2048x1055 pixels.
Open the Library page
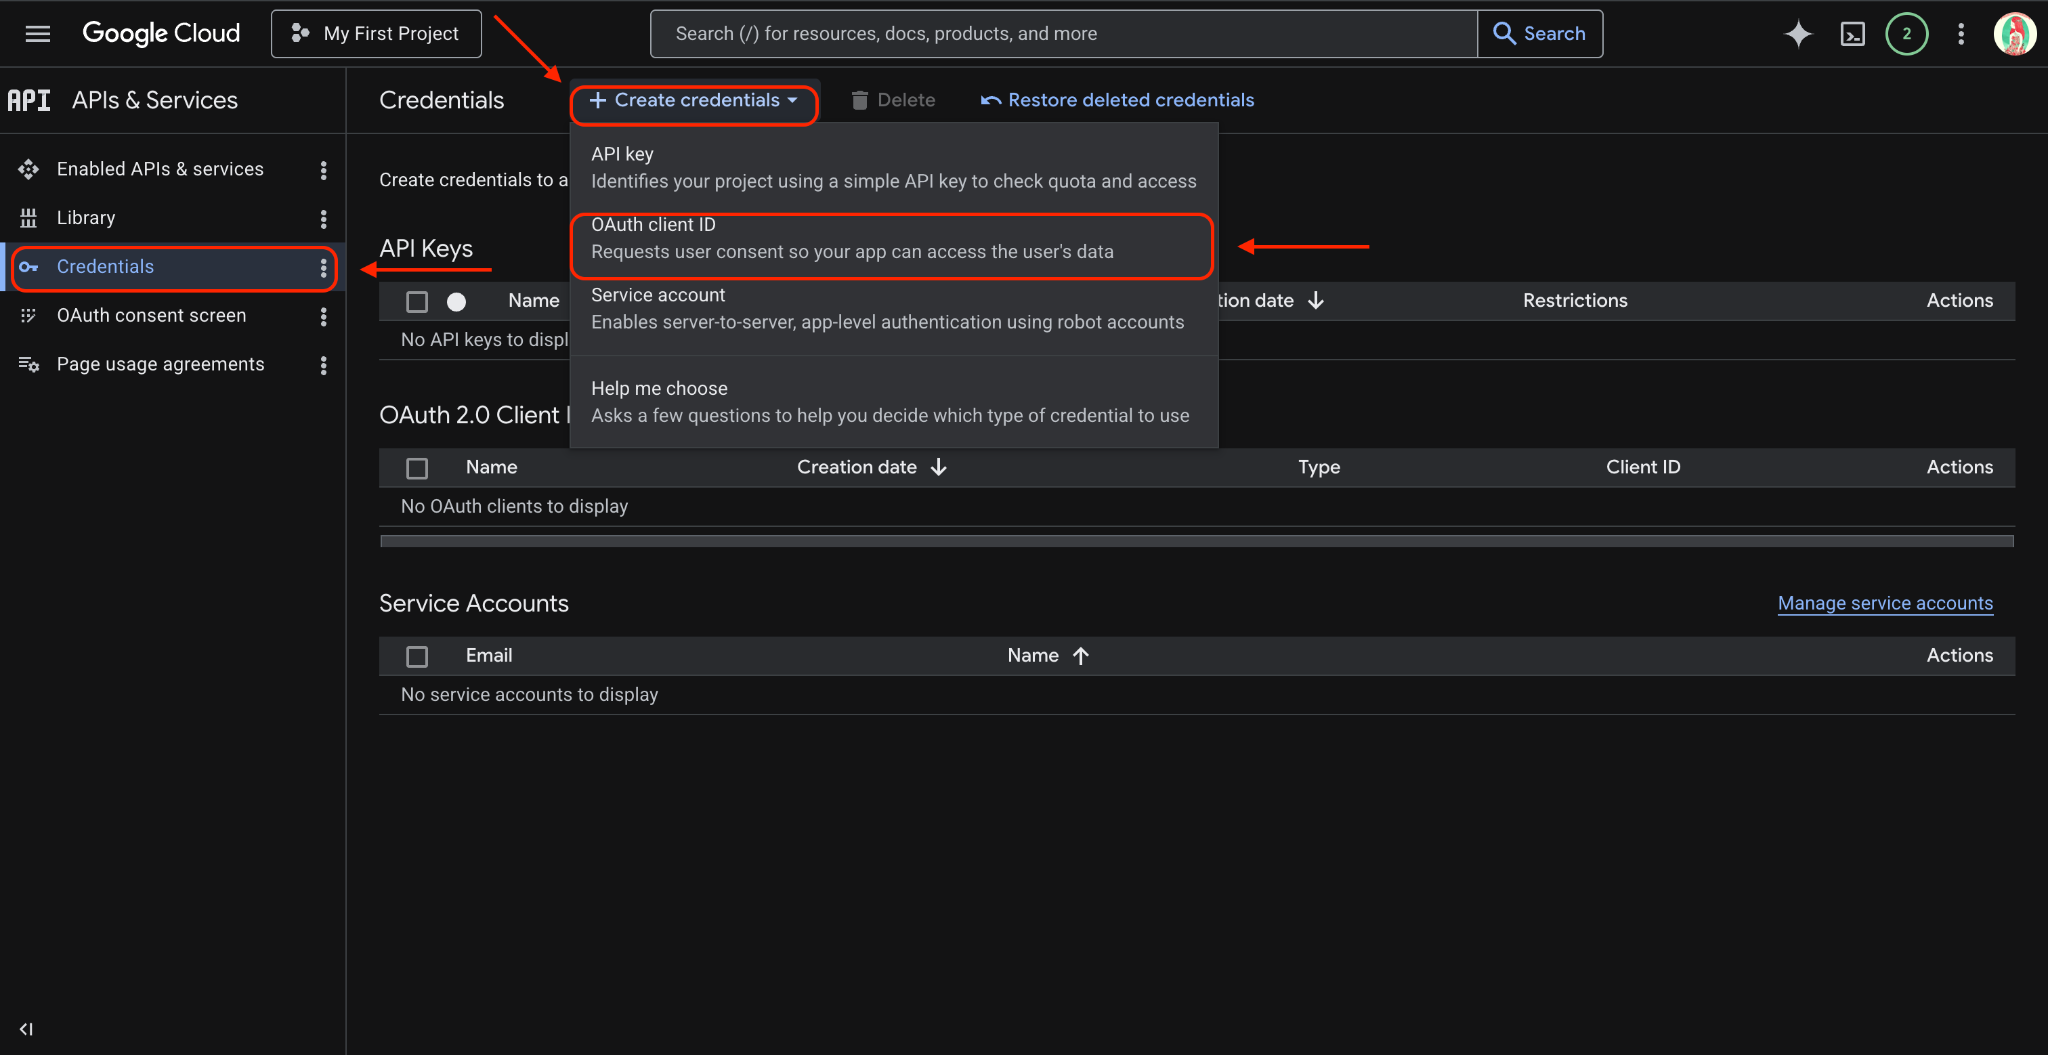point(86,218)
